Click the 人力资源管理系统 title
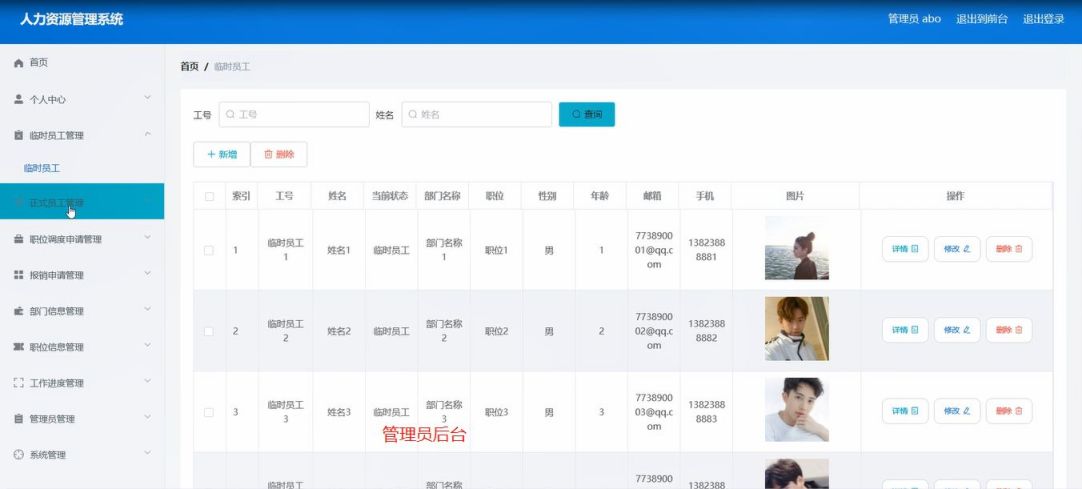1082x489 pixels. click(71, 19)
